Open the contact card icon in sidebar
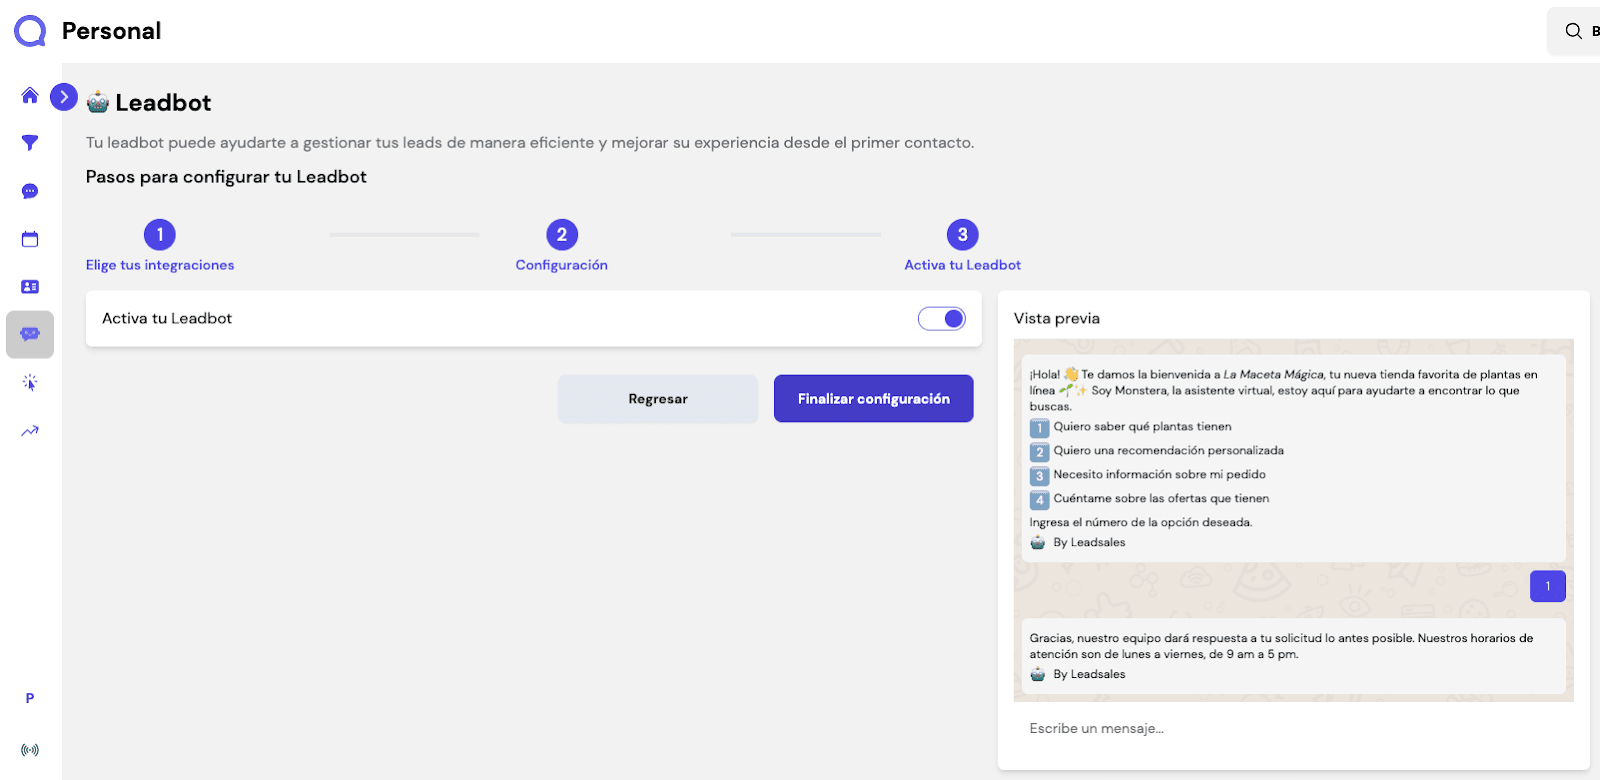This screenshot has width=1600, height=780. [x=30, y=287]
